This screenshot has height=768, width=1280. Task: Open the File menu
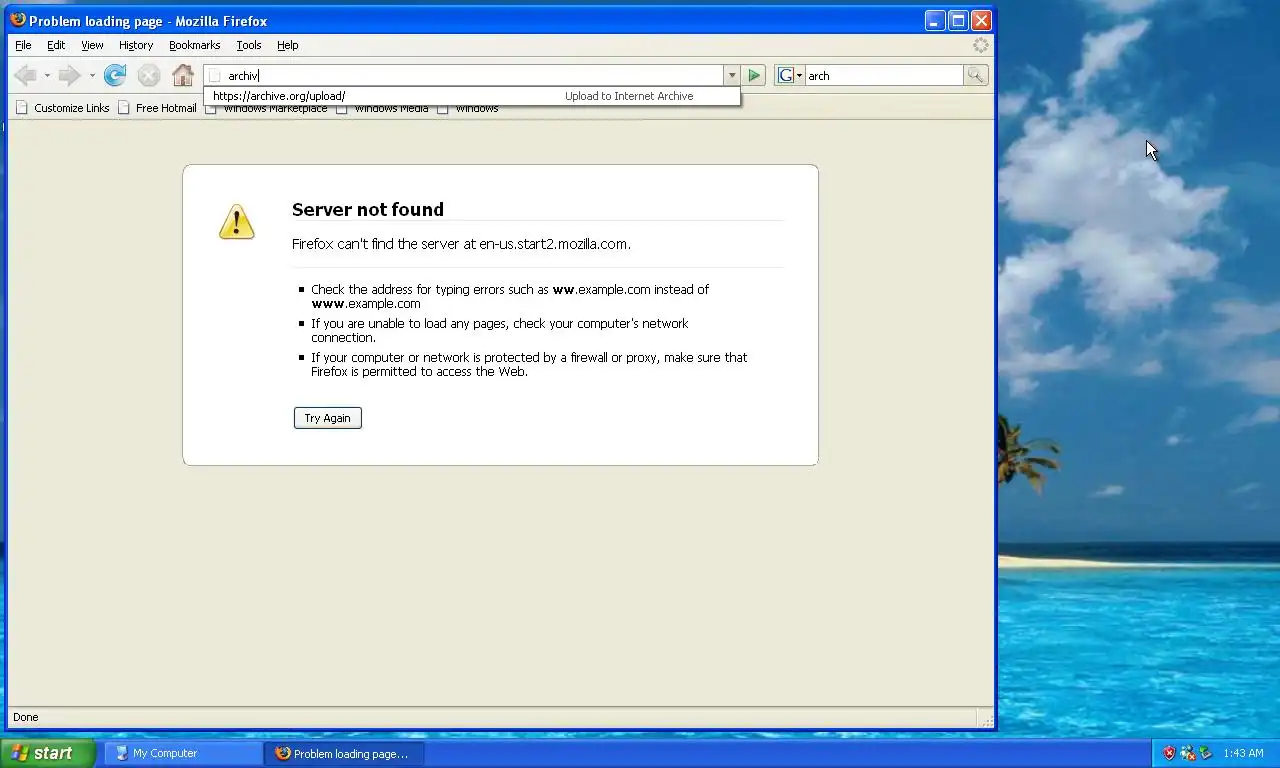(x=23, y=45)
